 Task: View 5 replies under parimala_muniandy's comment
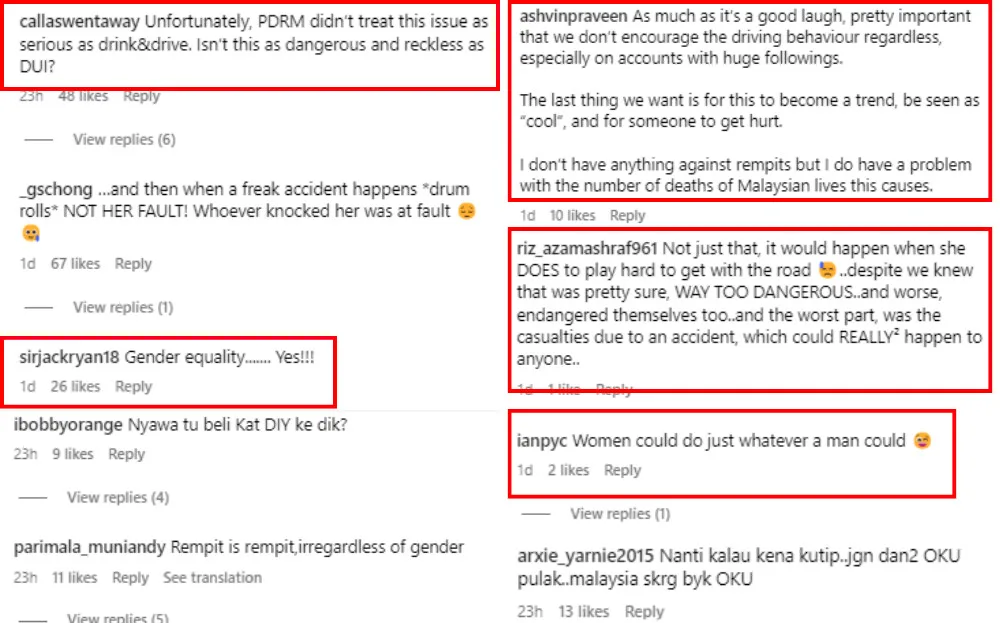(x=118, y=617)
